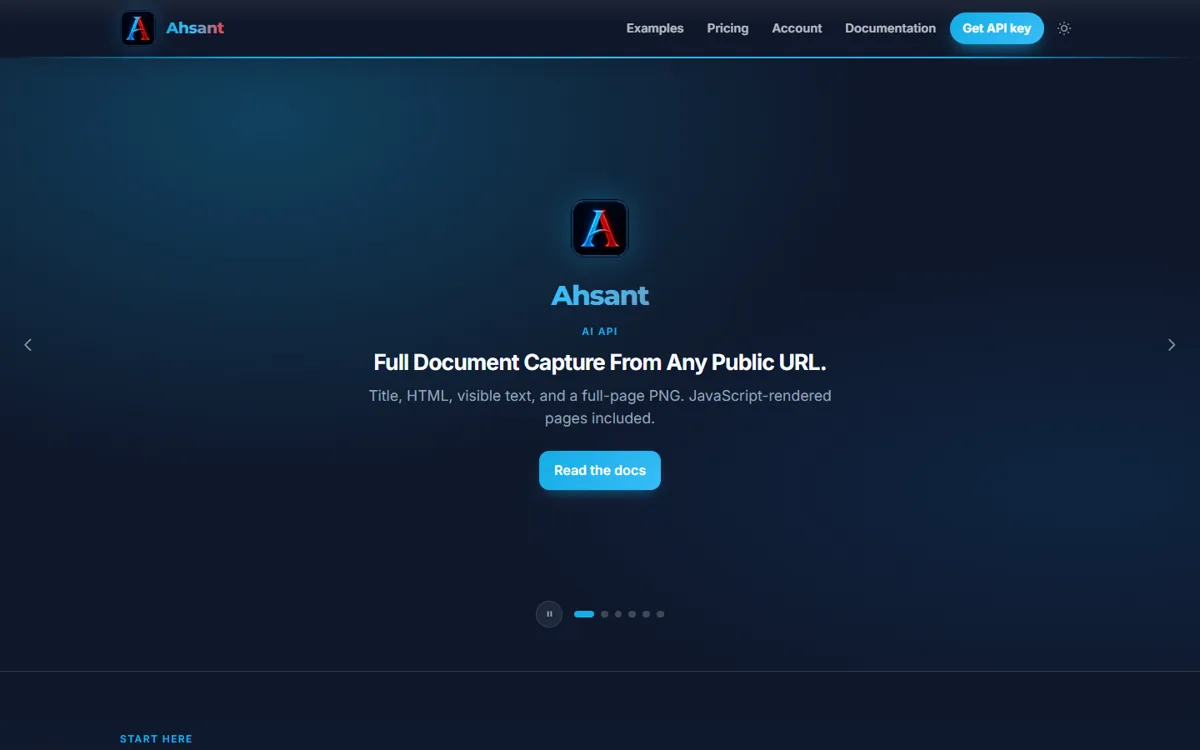Toggle light theme with the sun icon

1064,28
